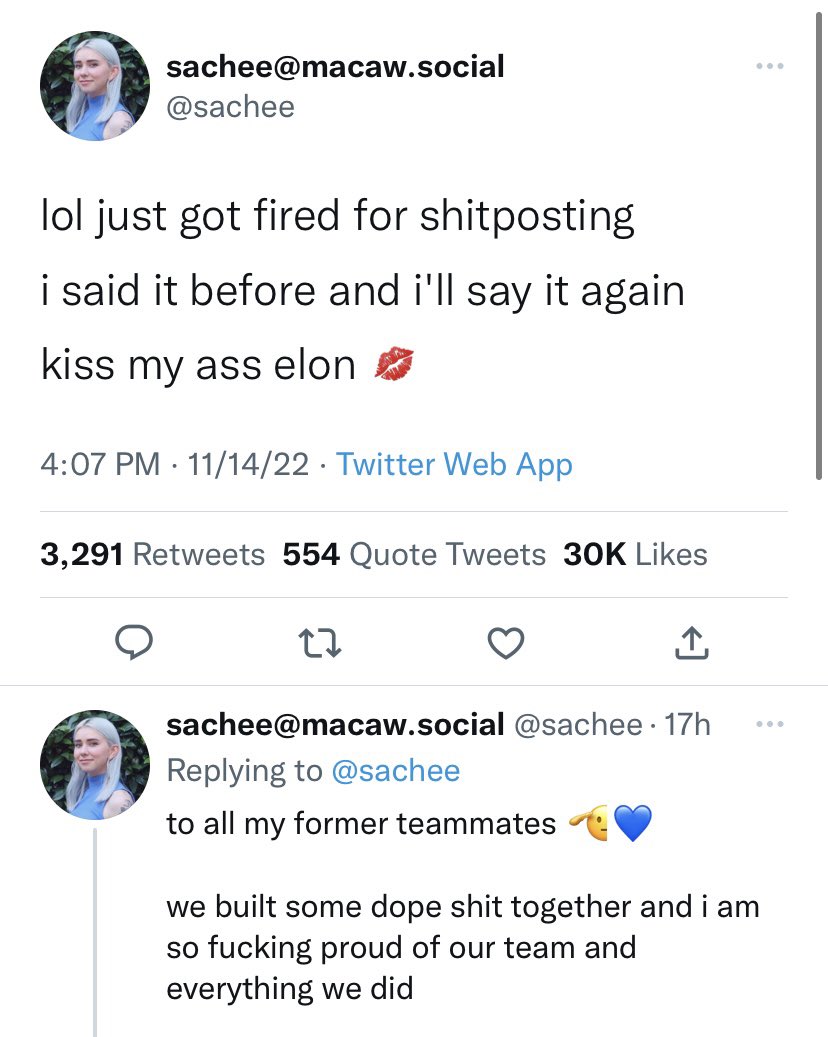Open the main tweet's three-dot menu
This screenshot has height=1037, width=828.
click(x=770, y=67)
